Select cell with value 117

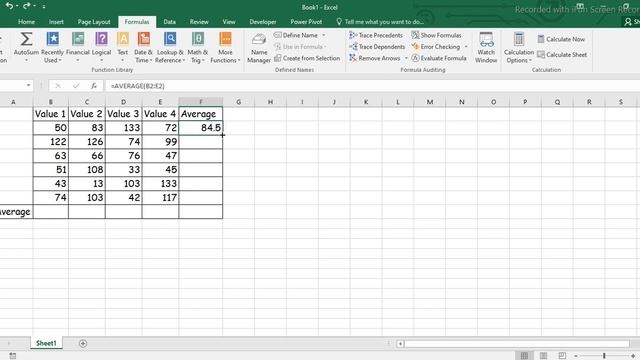point(160,197)
